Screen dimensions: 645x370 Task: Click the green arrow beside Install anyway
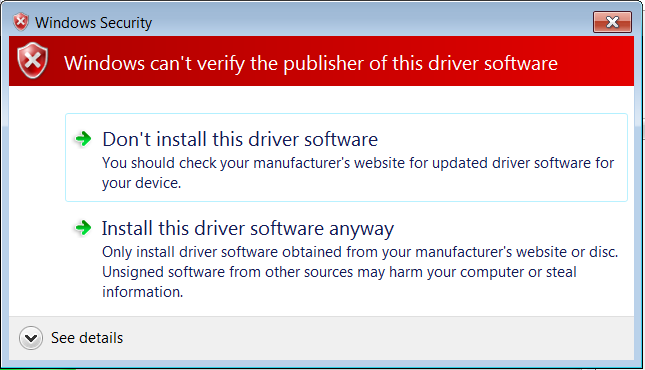[83, 228]
